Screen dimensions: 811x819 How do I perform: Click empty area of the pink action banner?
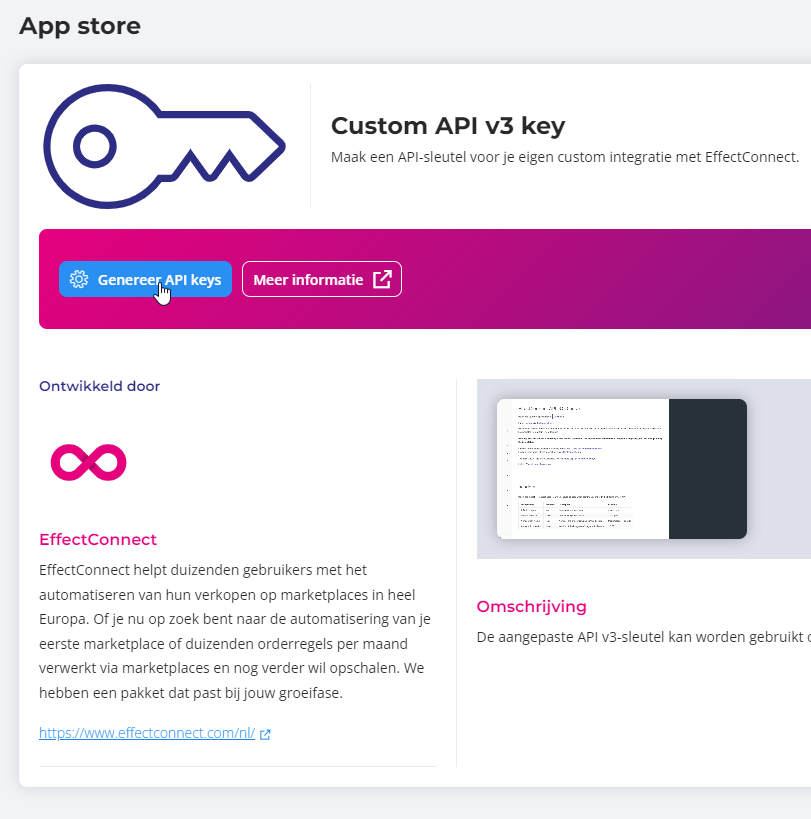(601, 279)
